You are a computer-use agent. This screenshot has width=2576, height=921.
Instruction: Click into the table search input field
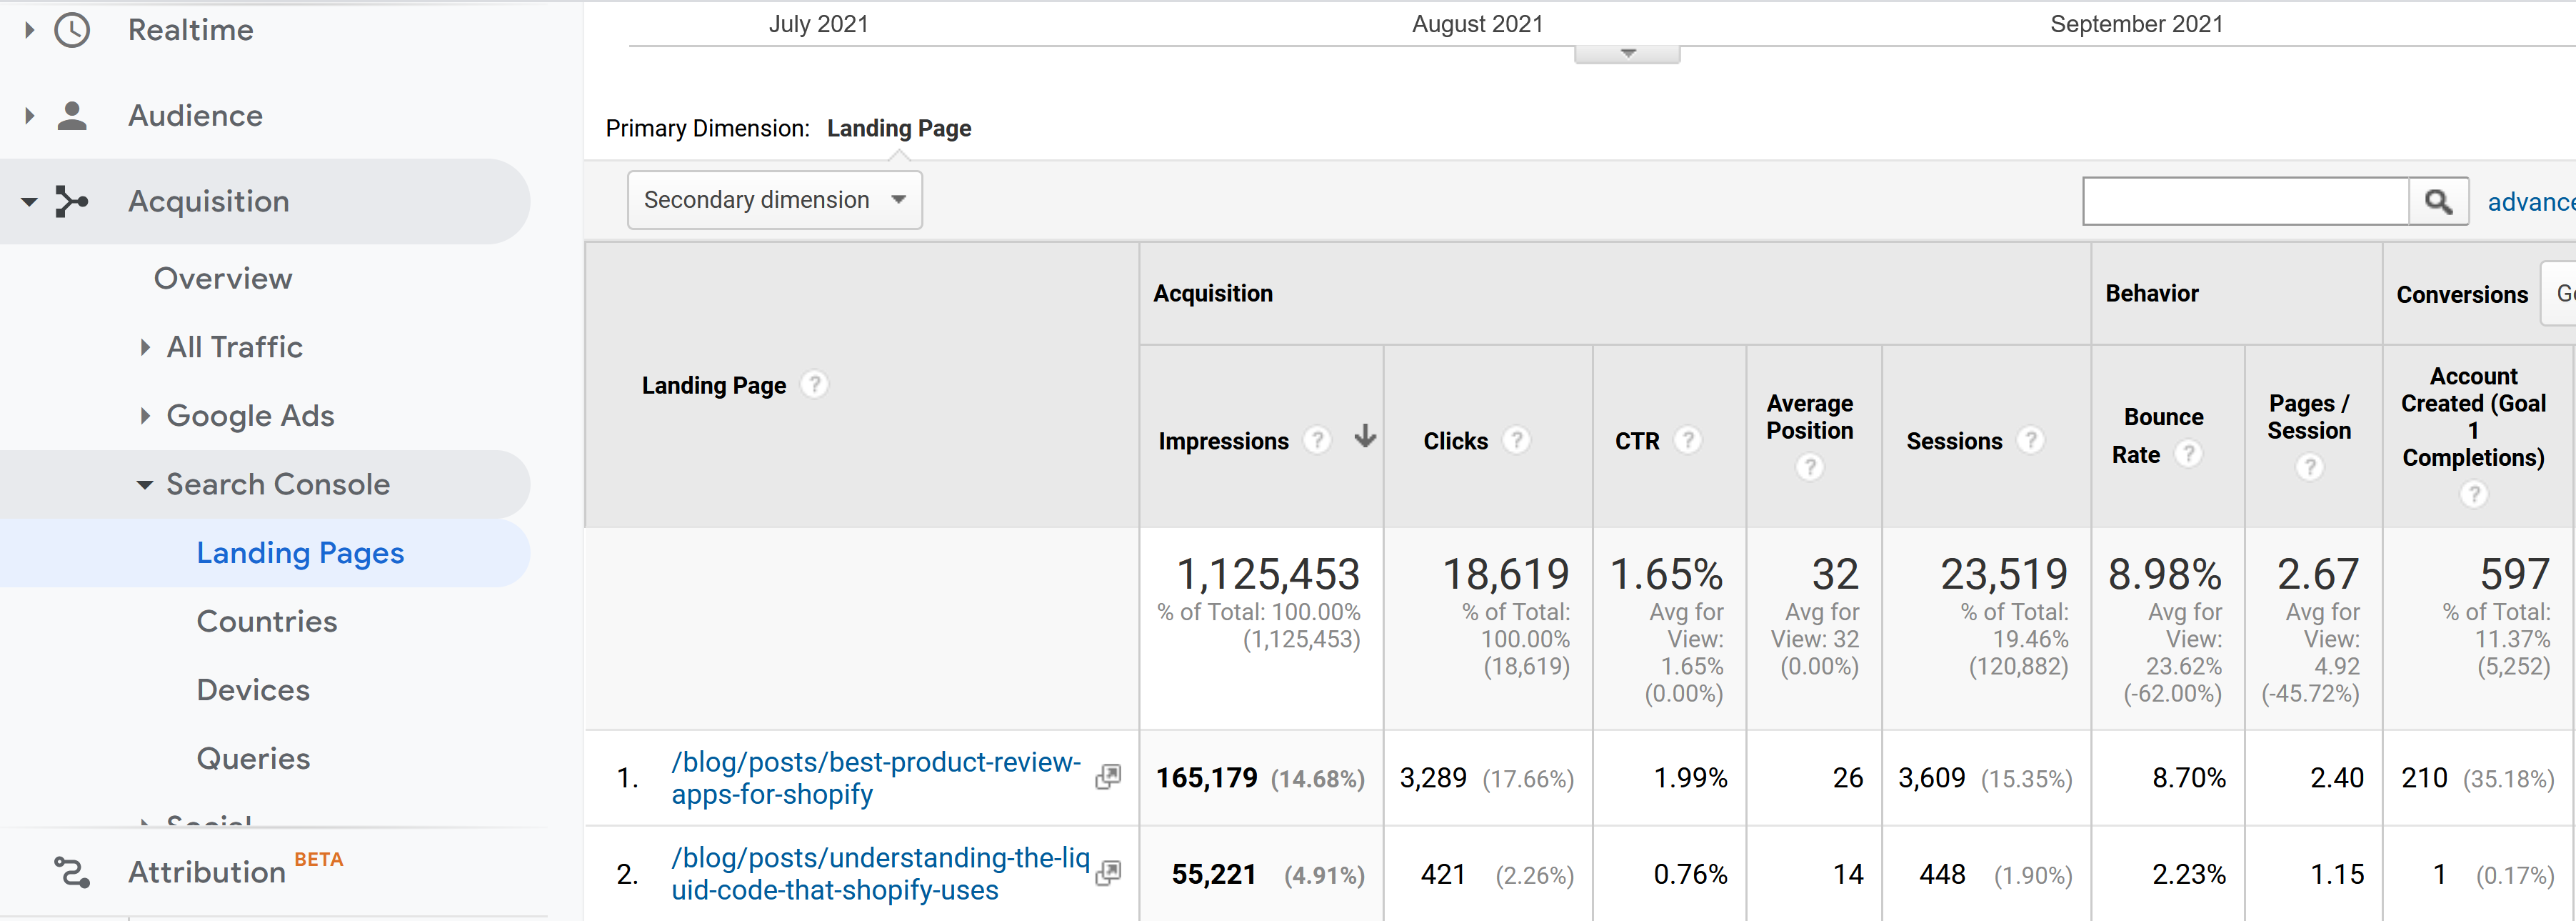(2246, 202)
